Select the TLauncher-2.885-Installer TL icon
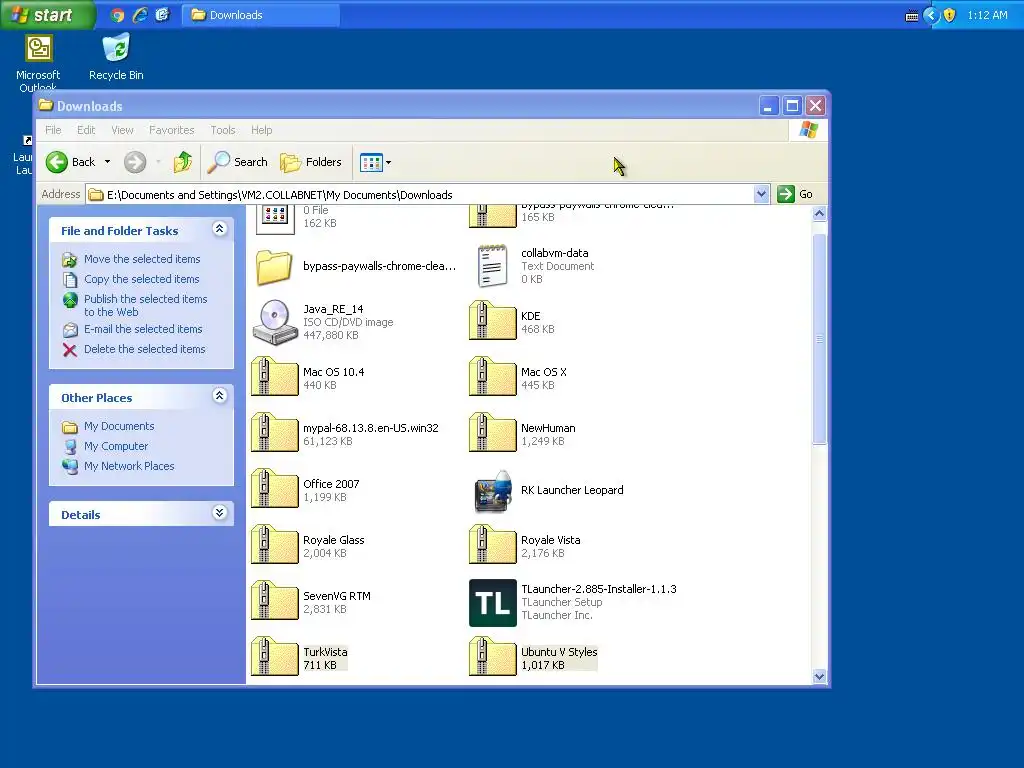The width and height of the screenshot is (1024, 768). 492,603
